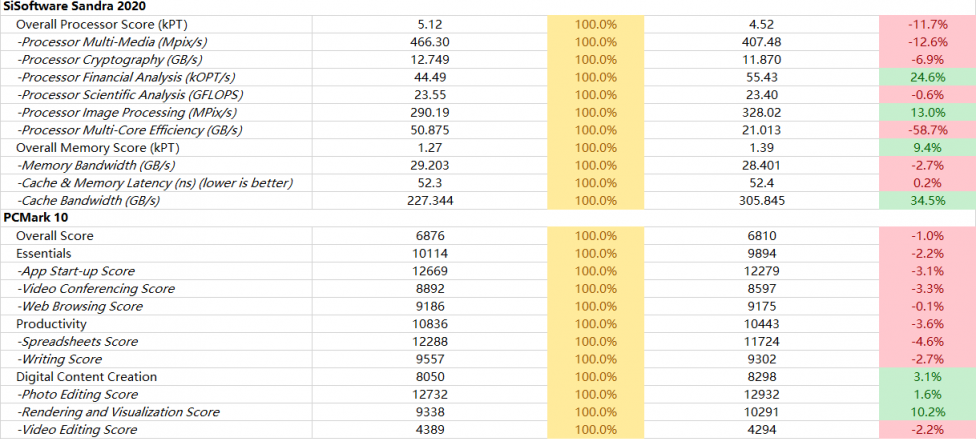Select the Rendering and Visualization Score label
The height and width of the screenshot is (439, 976).
click(118, 412)
